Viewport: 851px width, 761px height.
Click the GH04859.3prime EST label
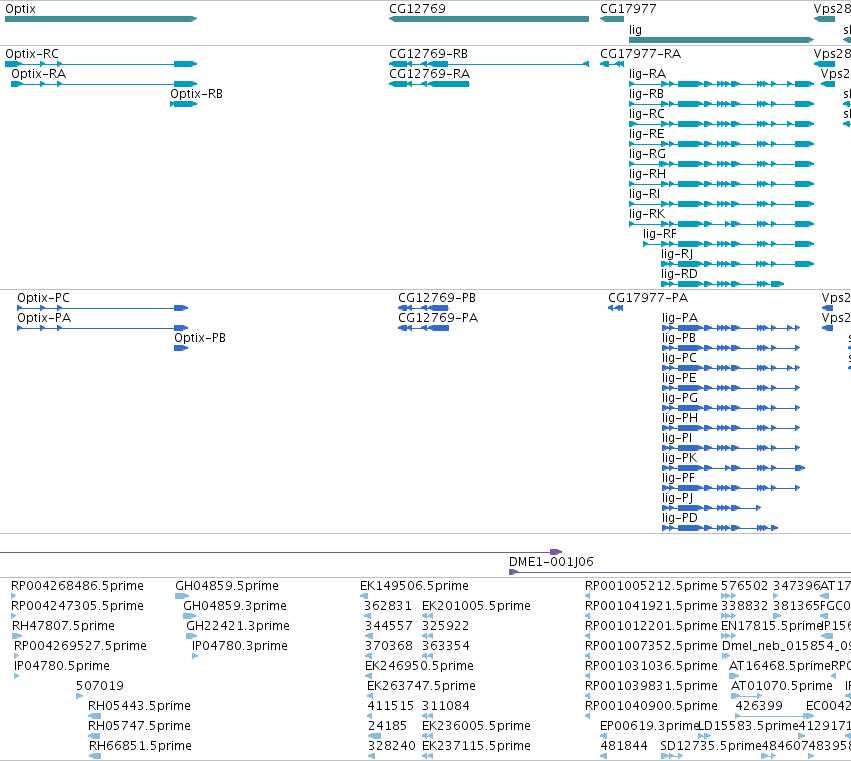[235, 606]
